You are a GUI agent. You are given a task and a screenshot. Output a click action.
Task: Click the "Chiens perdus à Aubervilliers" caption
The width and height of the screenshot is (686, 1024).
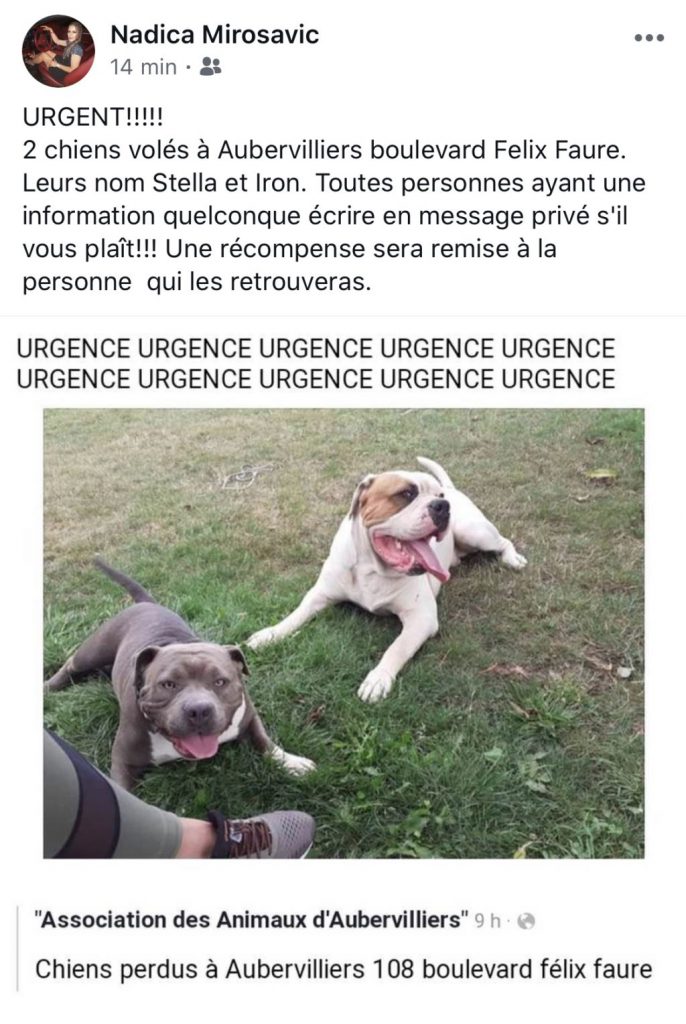click(x=344, y=969)
